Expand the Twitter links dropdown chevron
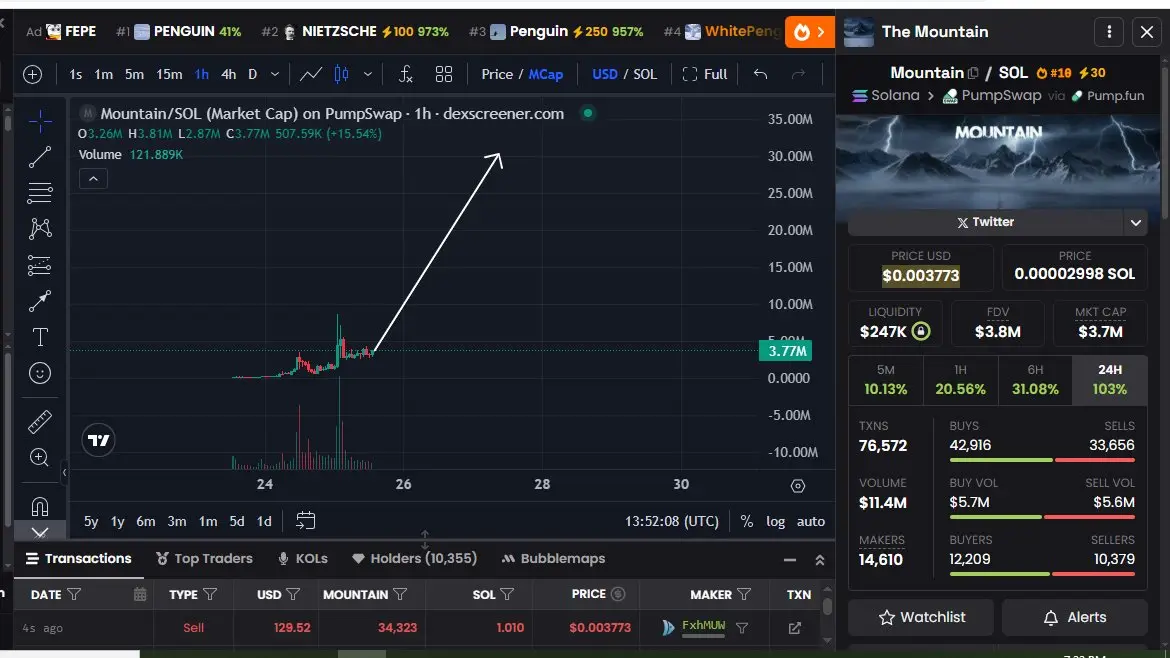The height and width of the screenshot is (658, 1170). (x=1135, y=222)
